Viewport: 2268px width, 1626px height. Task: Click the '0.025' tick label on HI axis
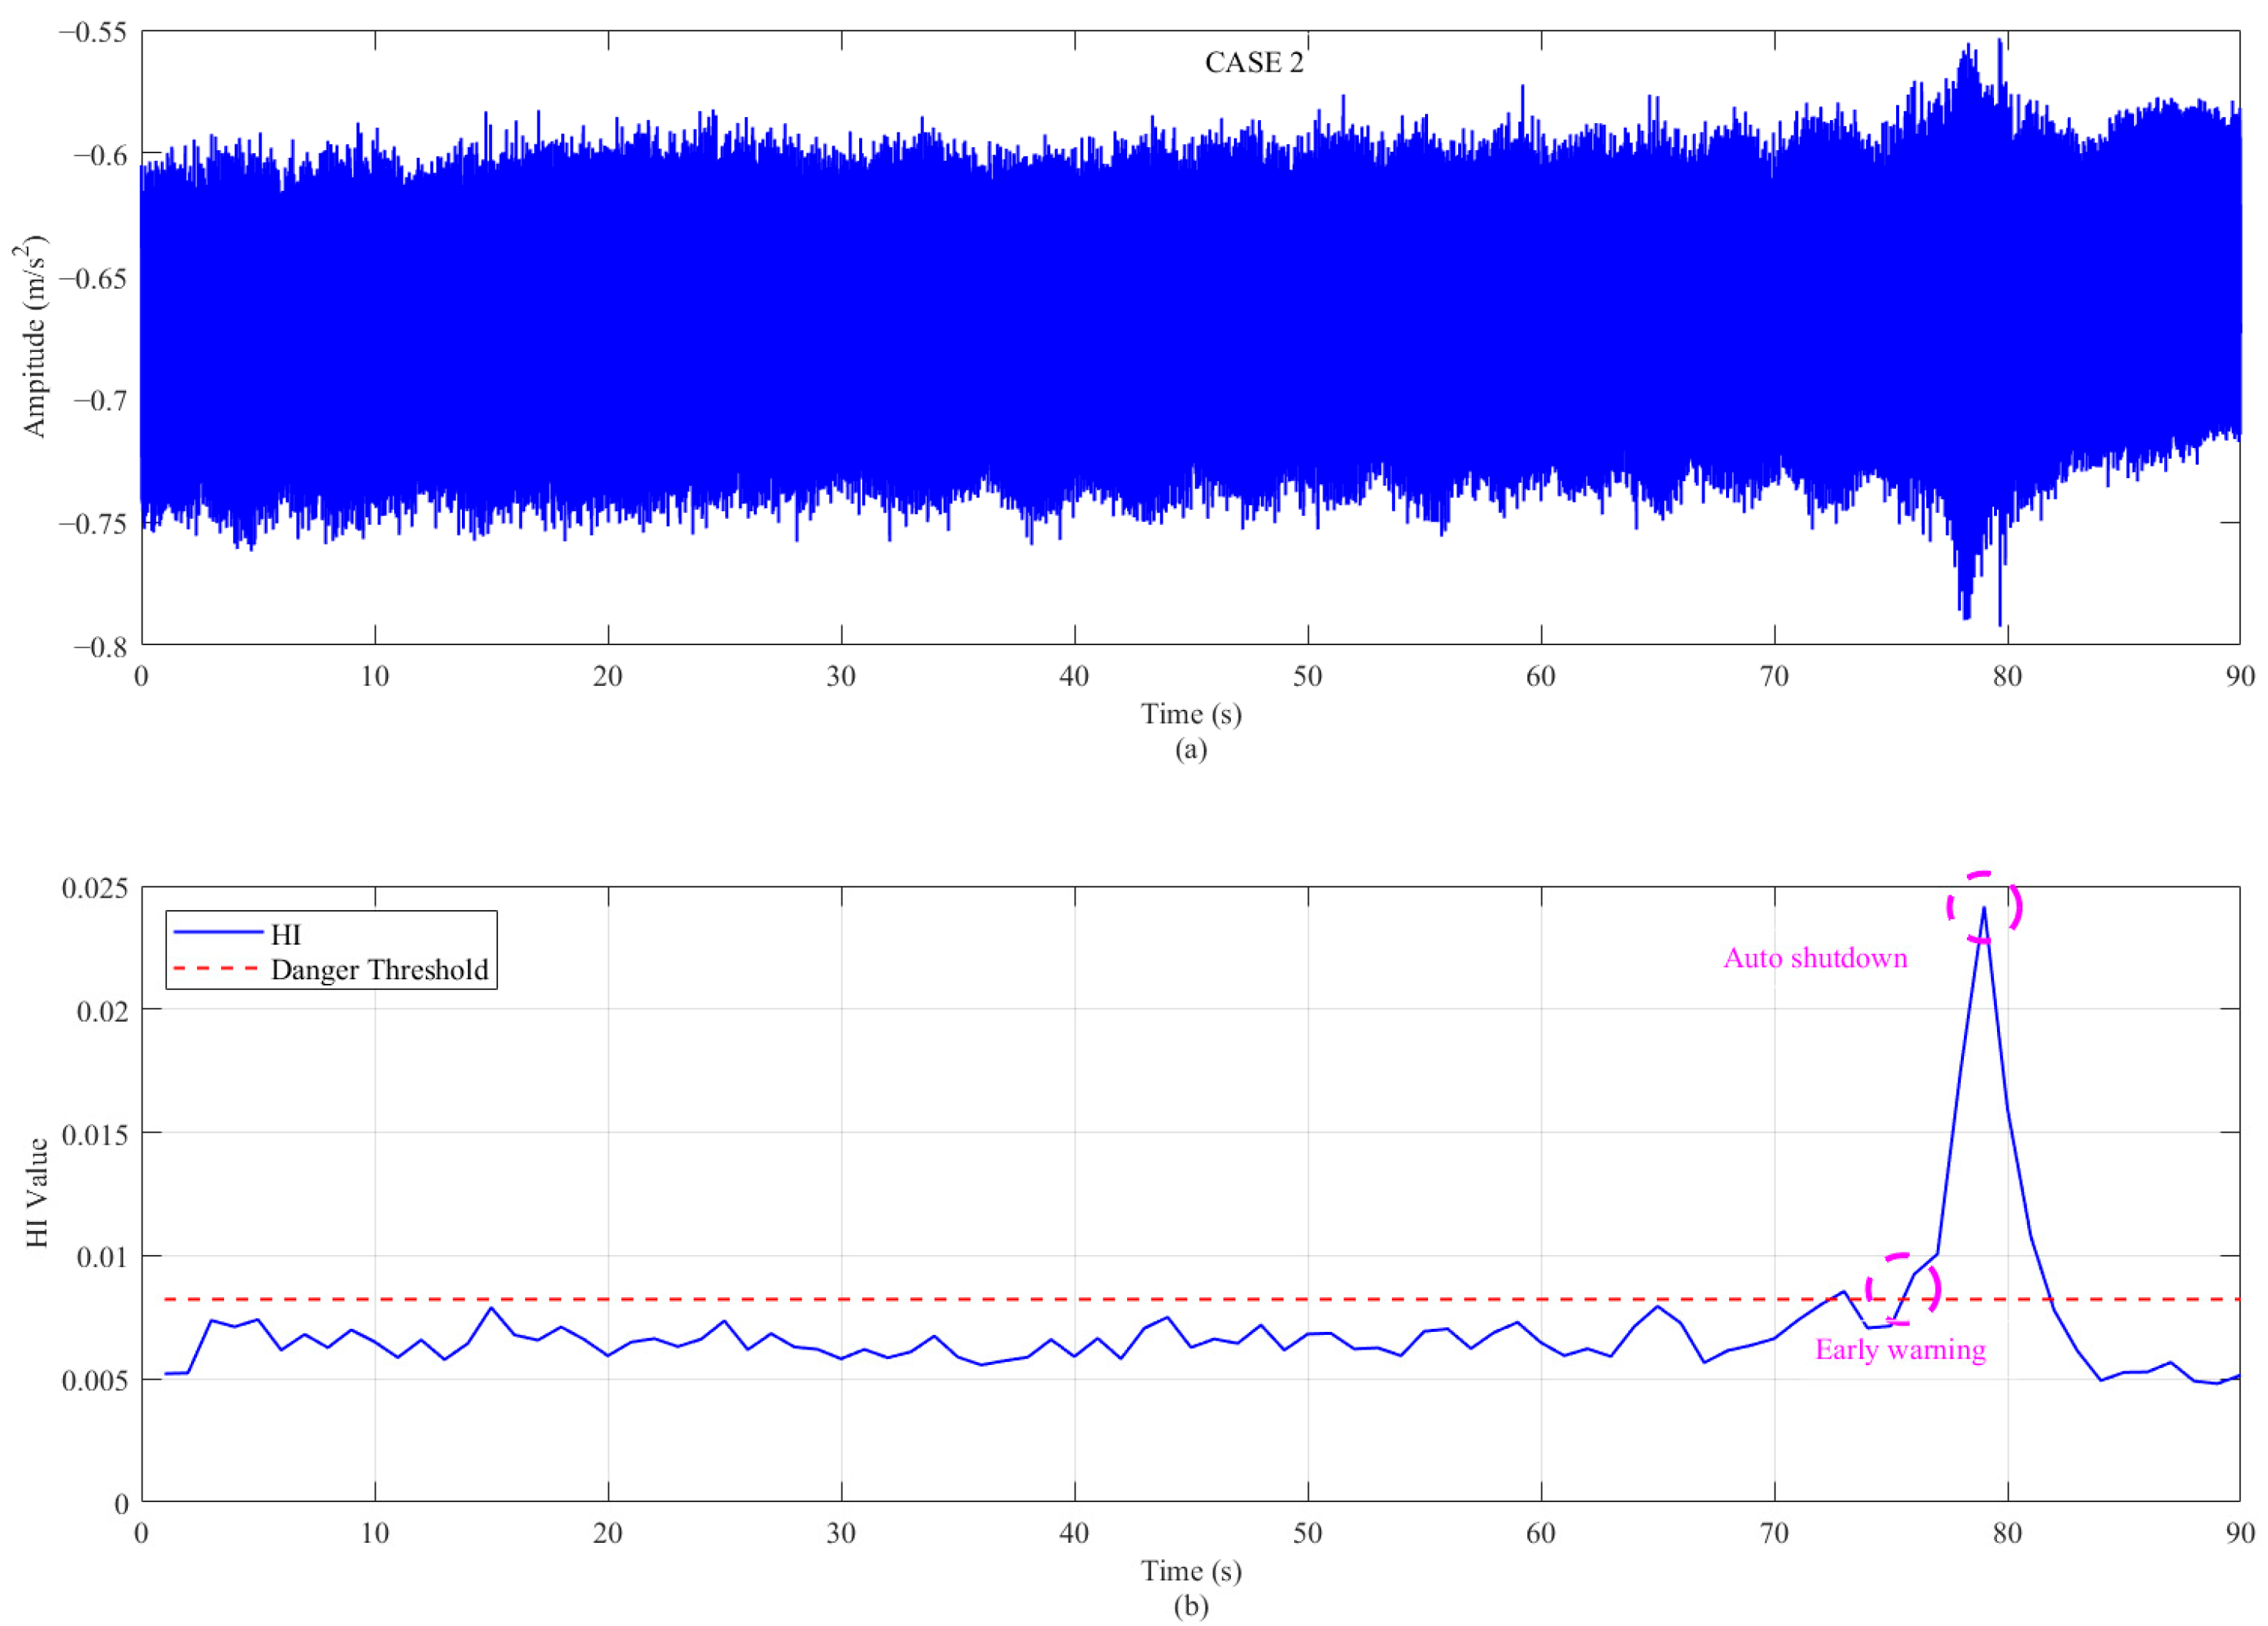[95, 888]
